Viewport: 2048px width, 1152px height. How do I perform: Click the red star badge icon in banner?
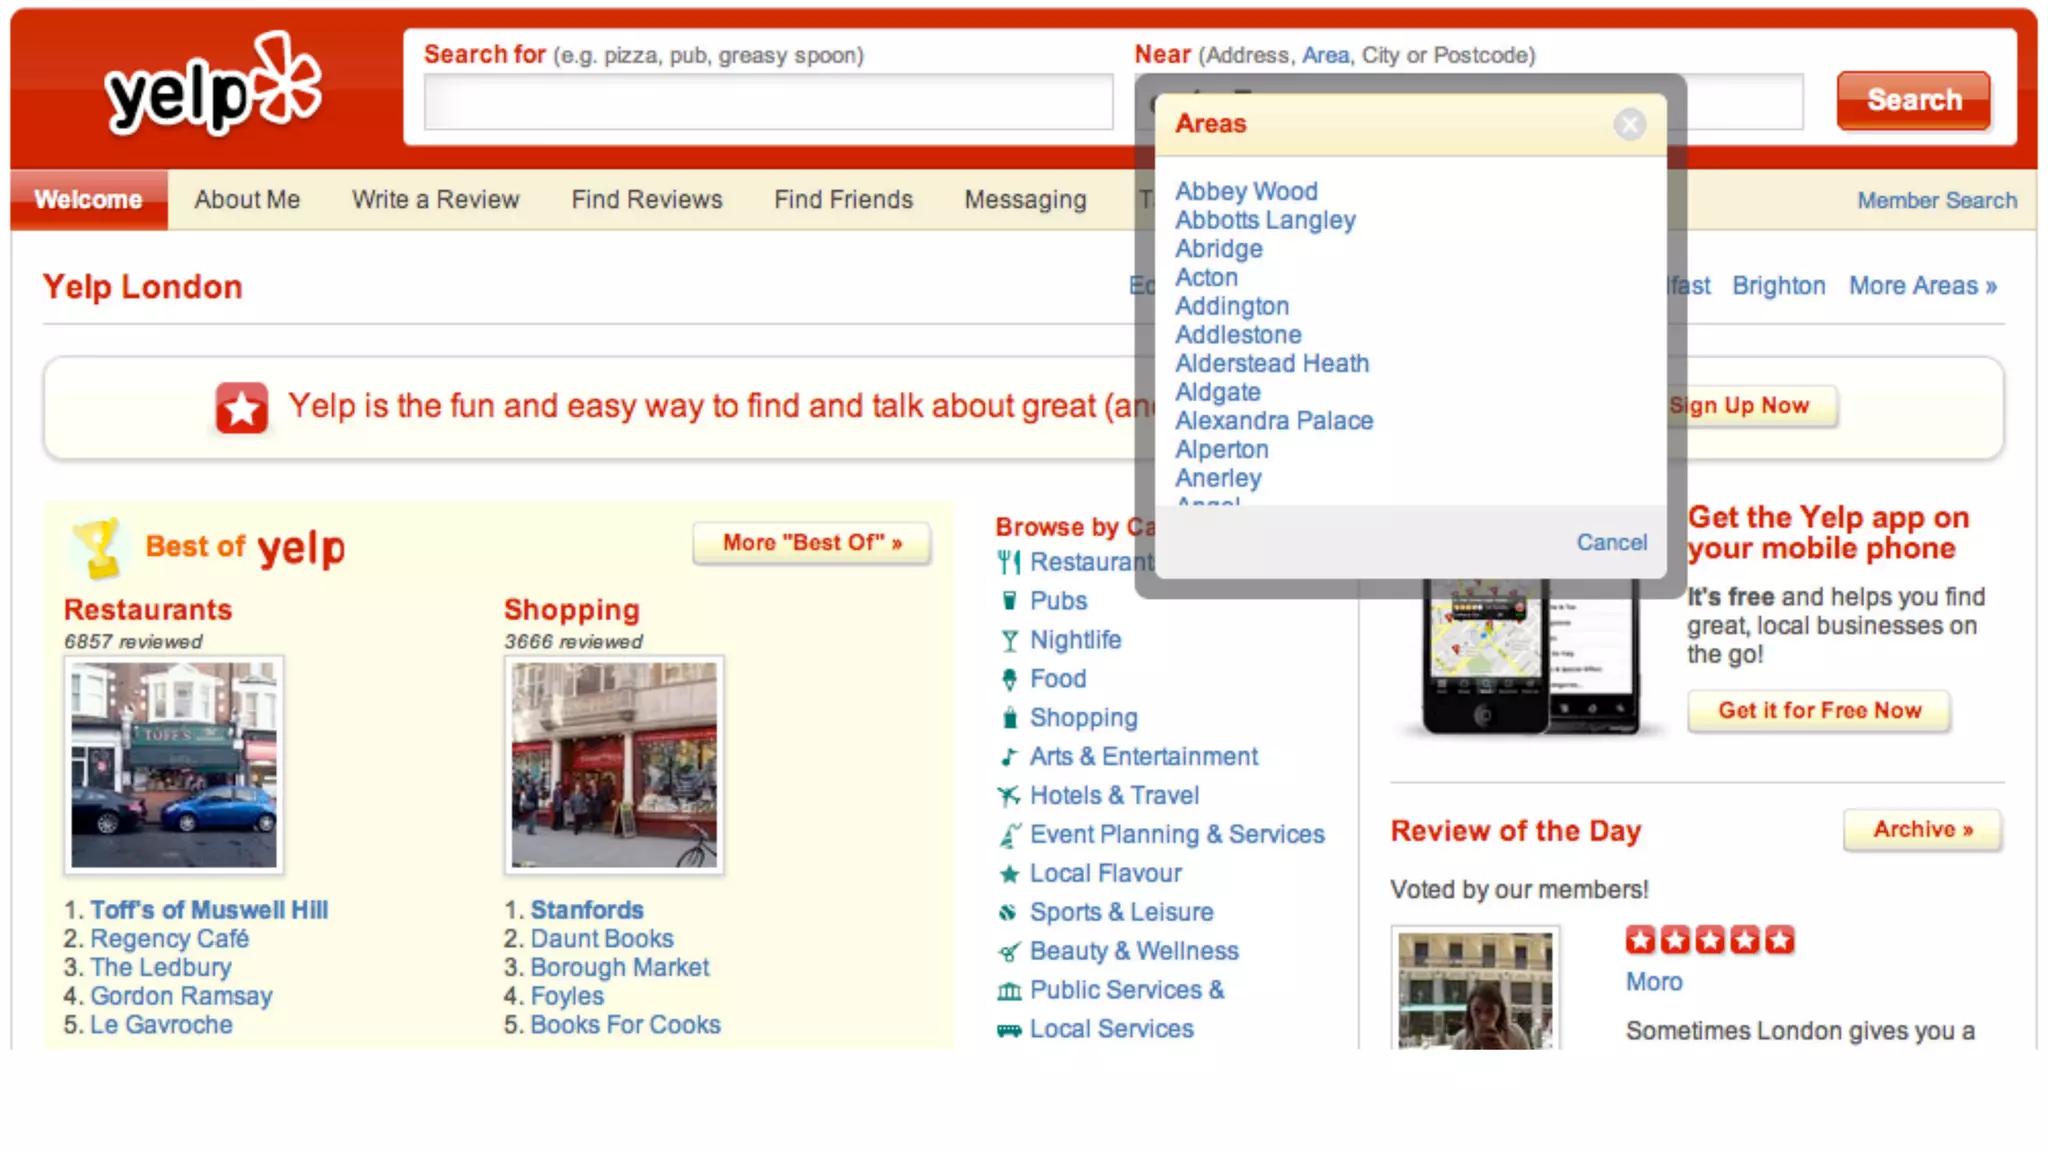coord(242,408)
